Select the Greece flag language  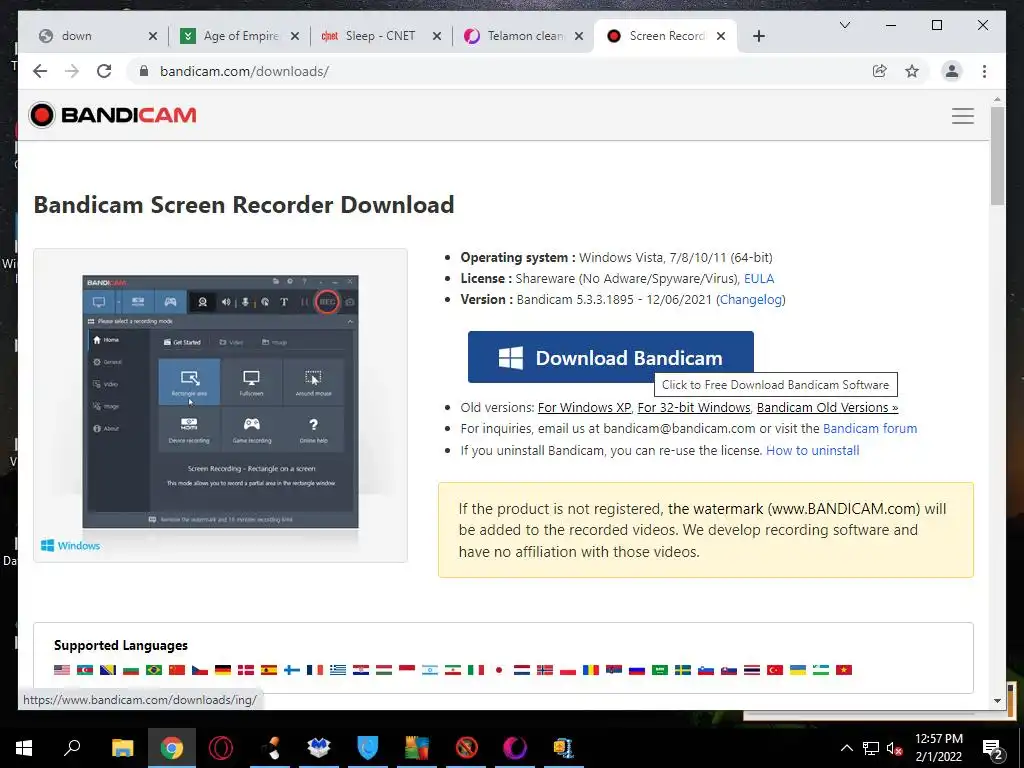(338, 670)
